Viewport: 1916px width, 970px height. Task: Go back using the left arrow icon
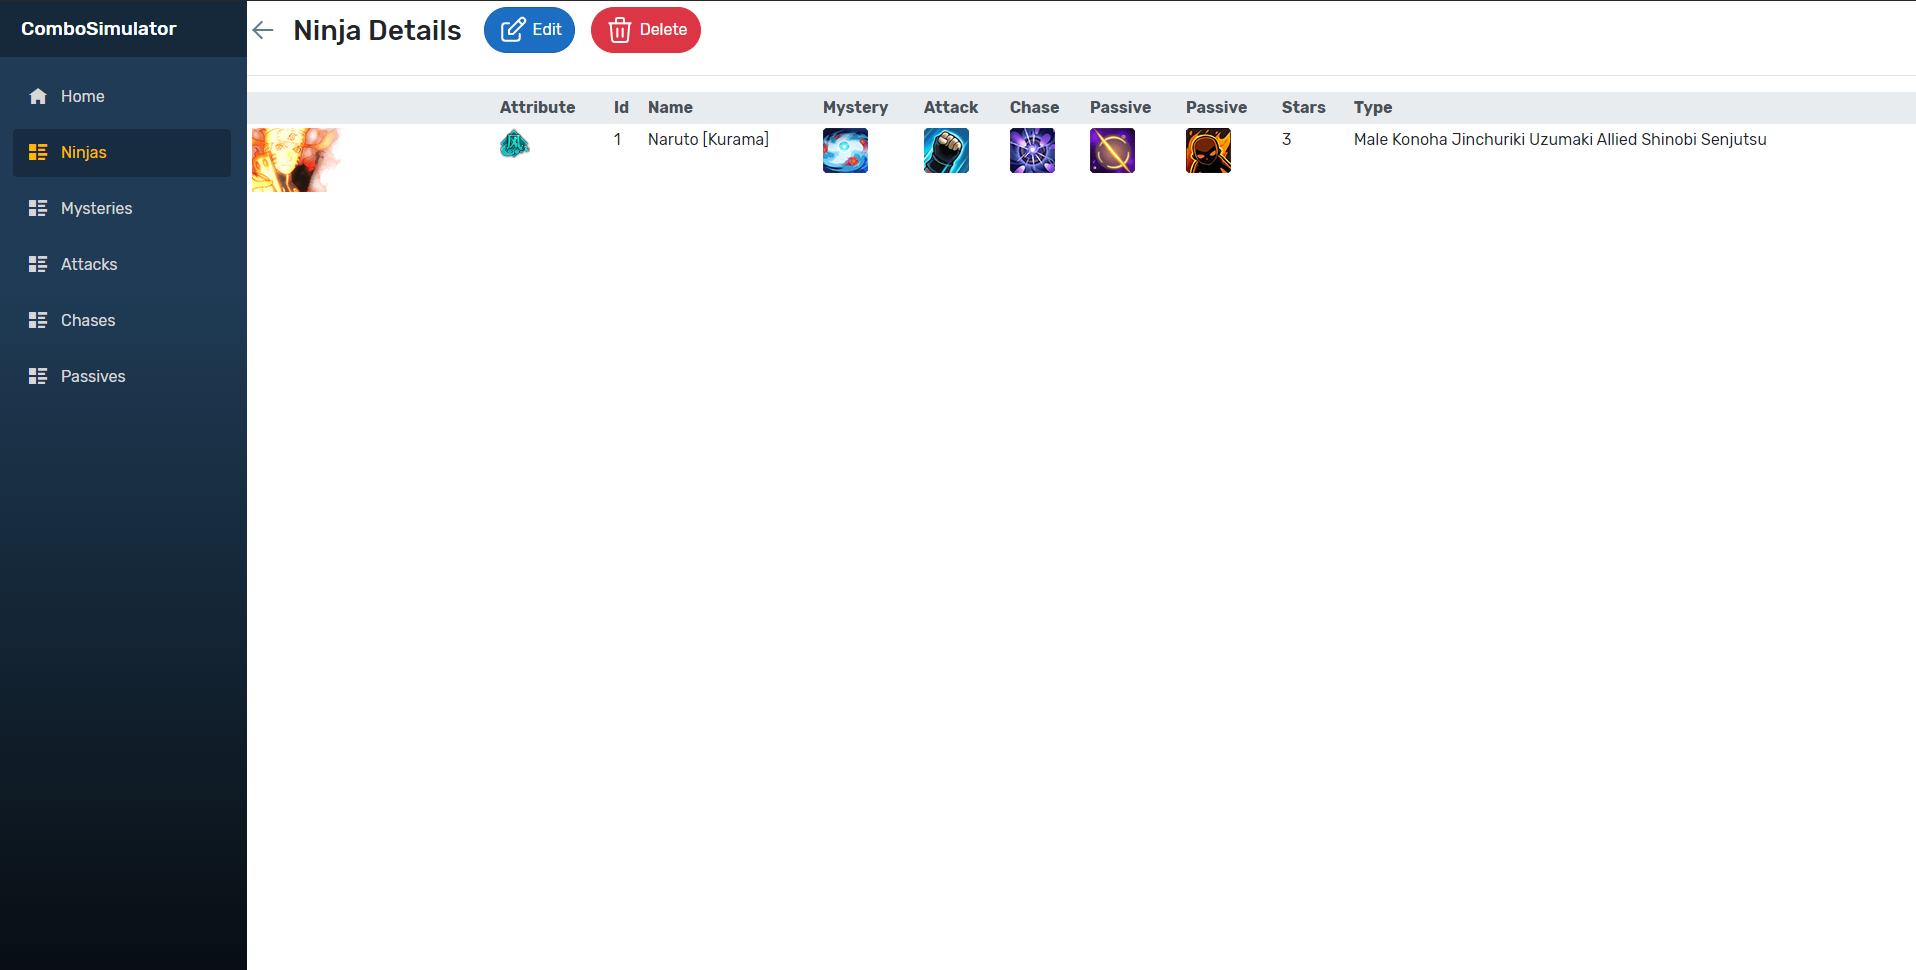(263, 30)
